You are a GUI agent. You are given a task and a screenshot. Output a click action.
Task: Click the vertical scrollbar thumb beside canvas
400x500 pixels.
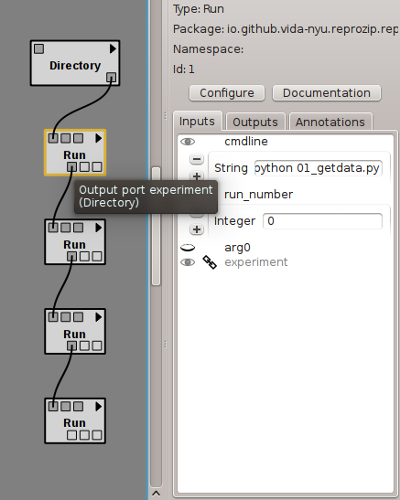click(x=156, y=226)
